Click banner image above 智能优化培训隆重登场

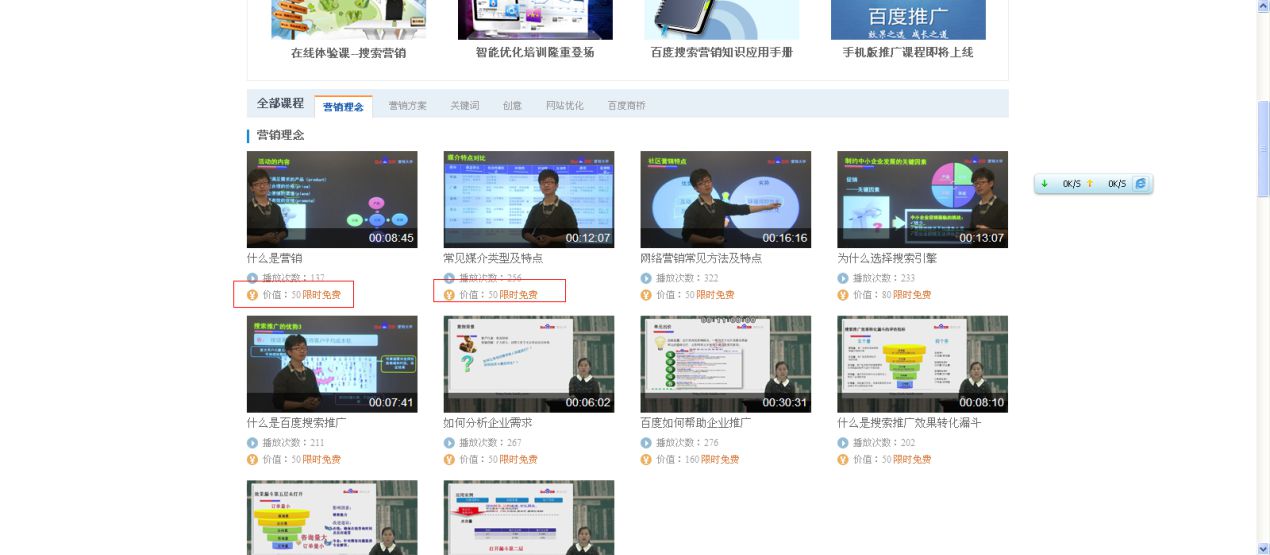pos(535,19)
